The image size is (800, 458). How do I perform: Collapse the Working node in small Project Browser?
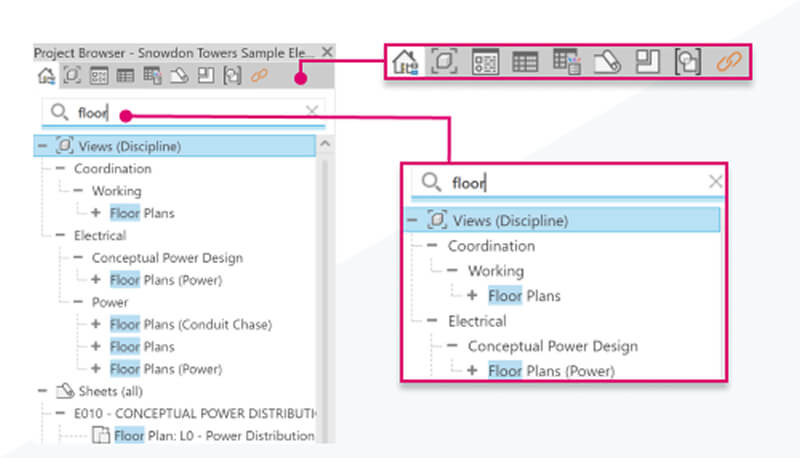point(78,190)
